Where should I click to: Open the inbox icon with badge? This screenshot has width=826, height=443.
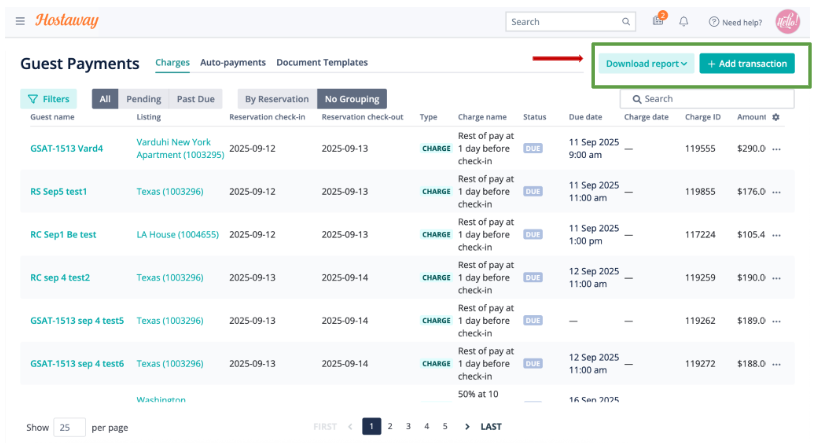(x=658, y=20)
